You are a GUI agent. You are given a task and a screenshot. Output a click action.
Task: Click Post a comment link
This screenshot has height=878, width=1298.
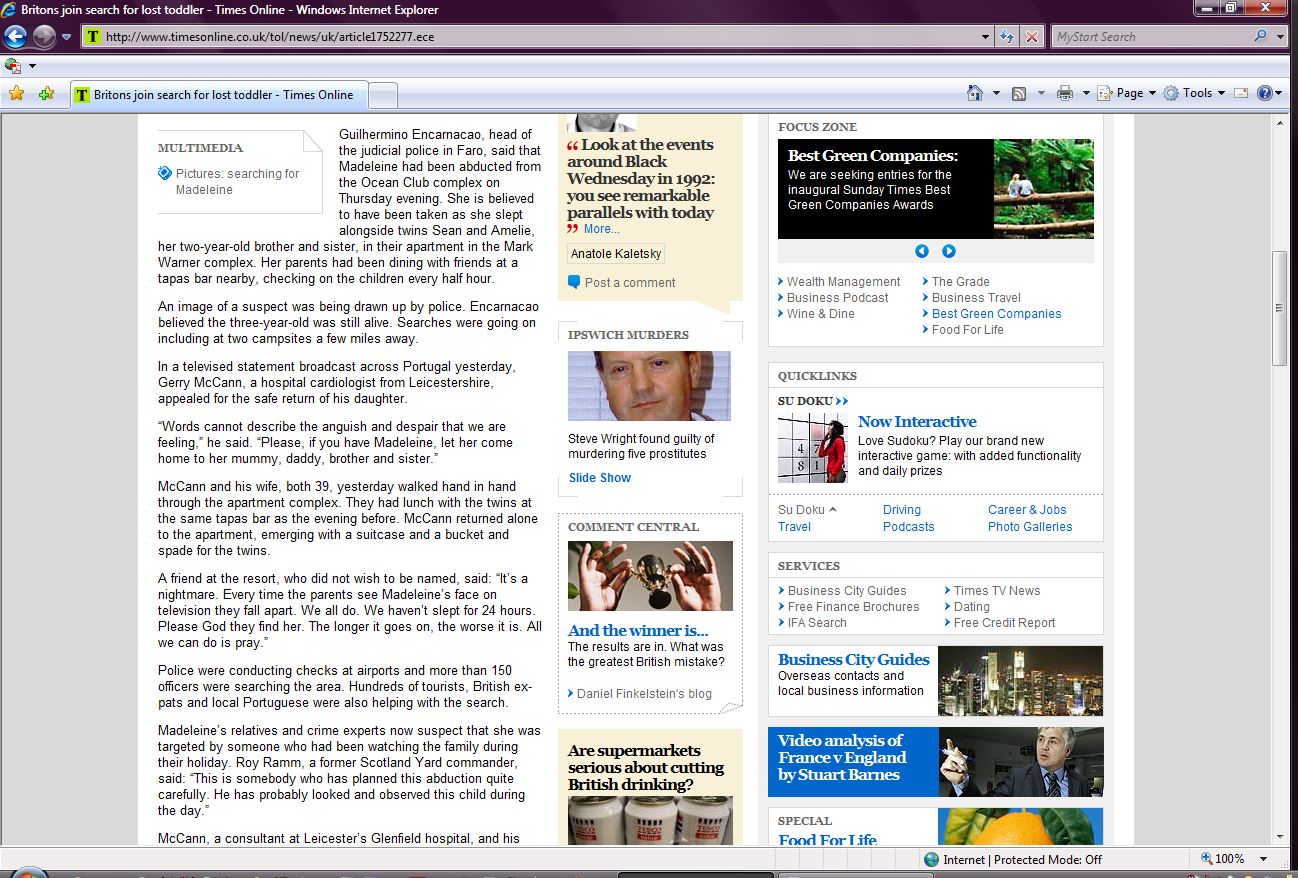coord(629,283)
